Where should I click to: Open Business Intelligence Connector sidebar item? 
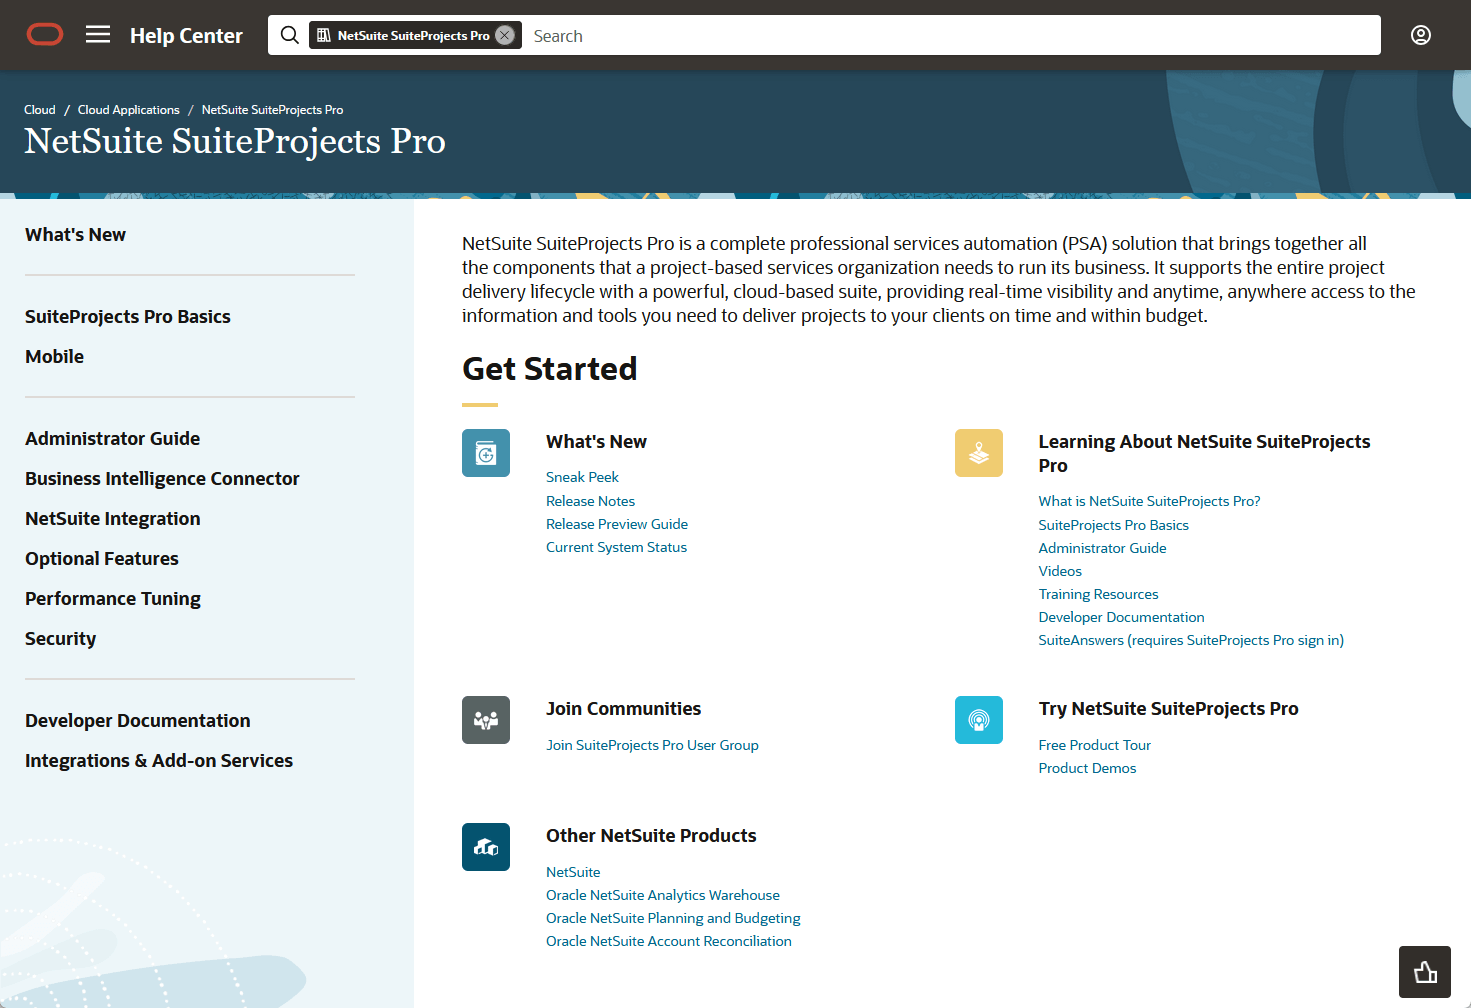pos(162,479)
